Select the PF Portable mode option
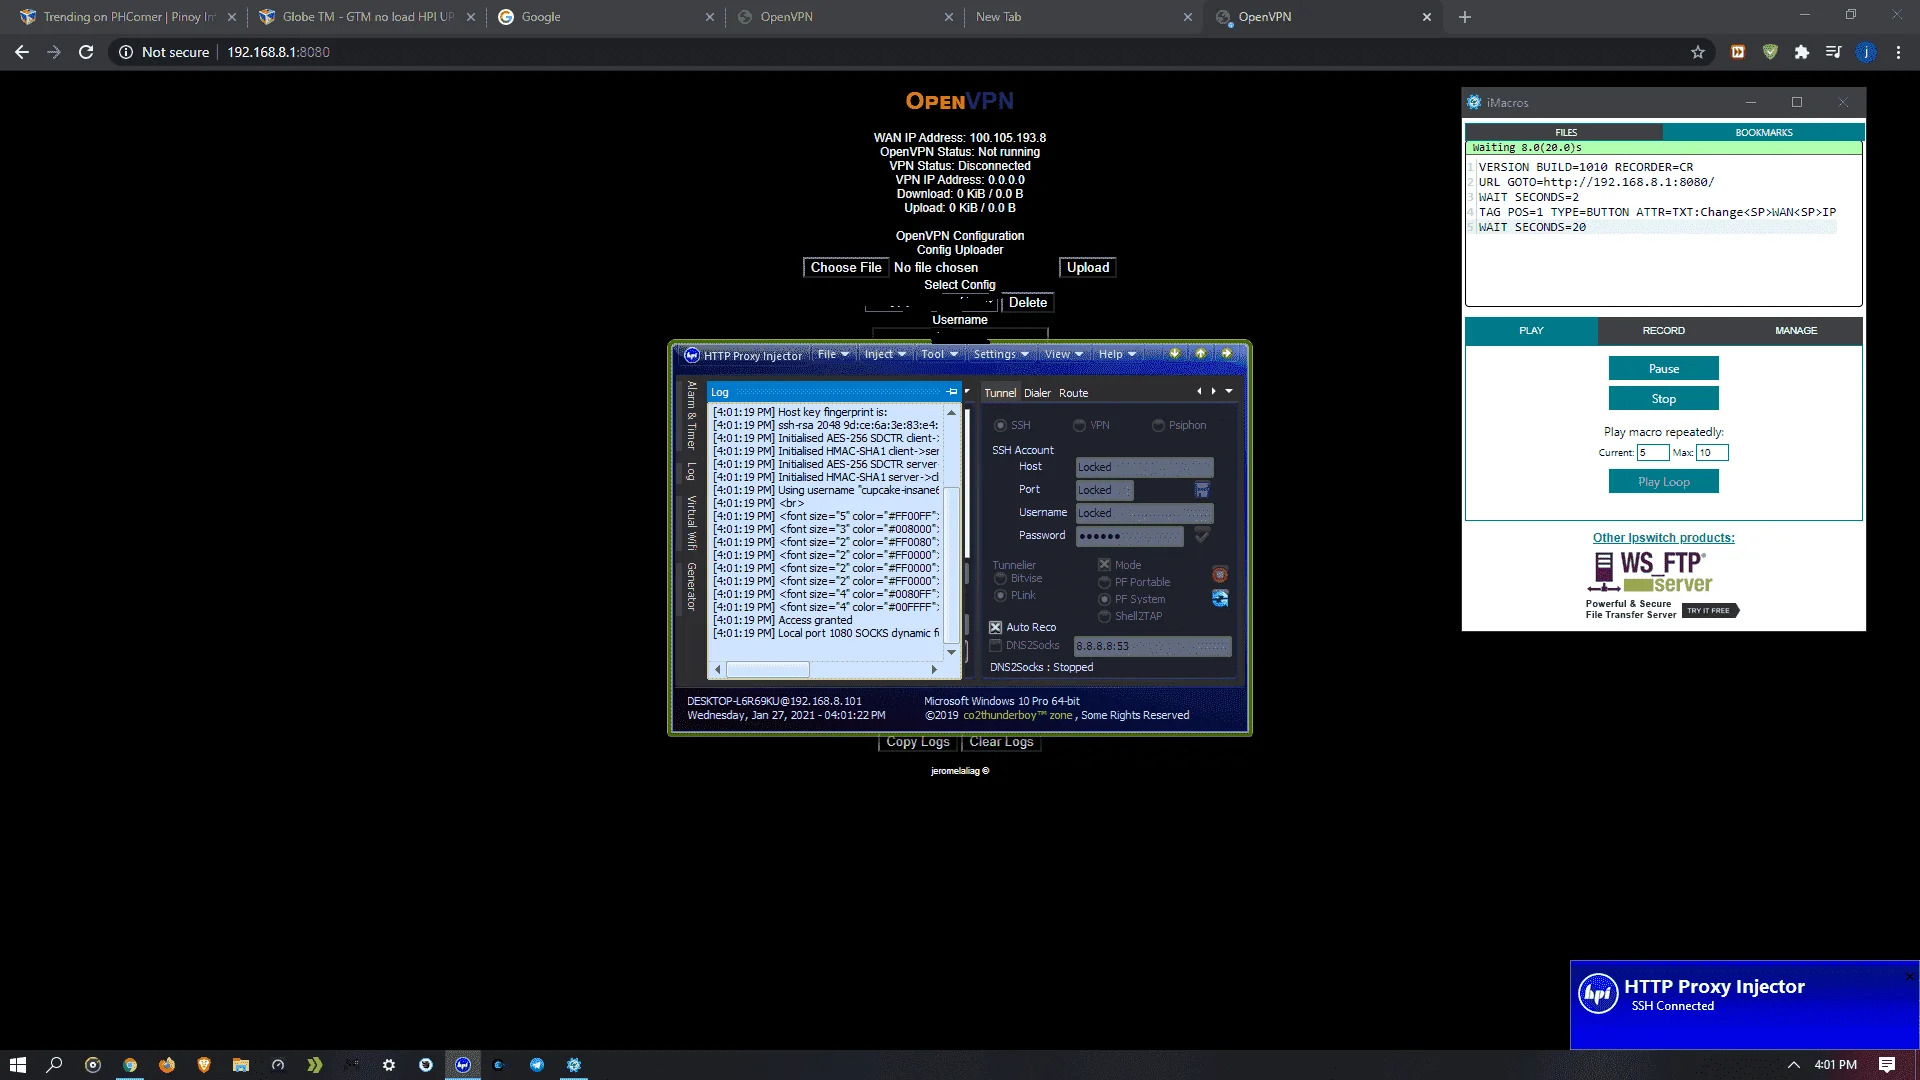Screen dimensions: 1920x1080 [1104, 582]
